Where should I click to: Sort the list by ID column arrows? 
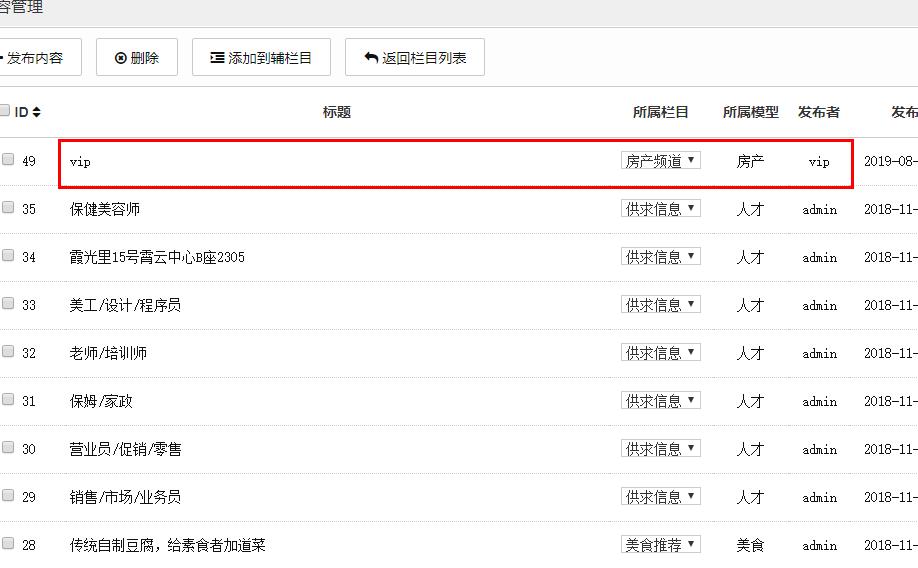(37, 112)
